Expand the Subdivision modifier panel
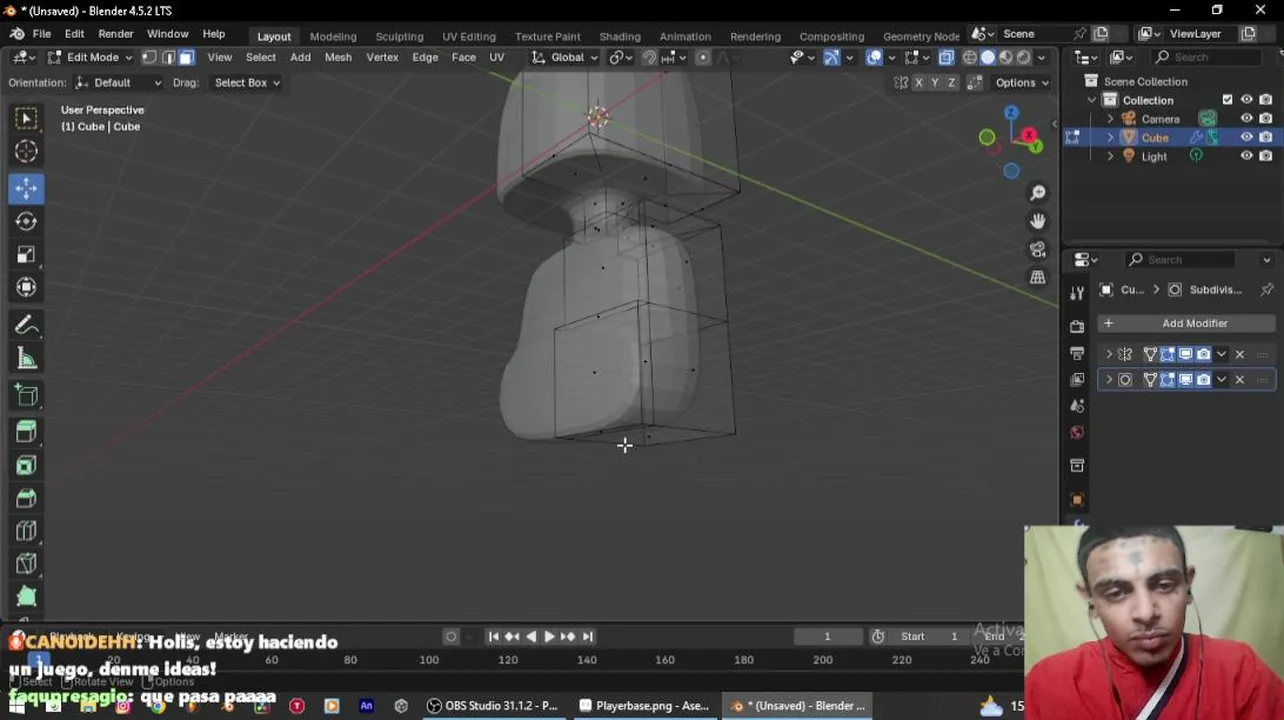 tap(1108, 380)
